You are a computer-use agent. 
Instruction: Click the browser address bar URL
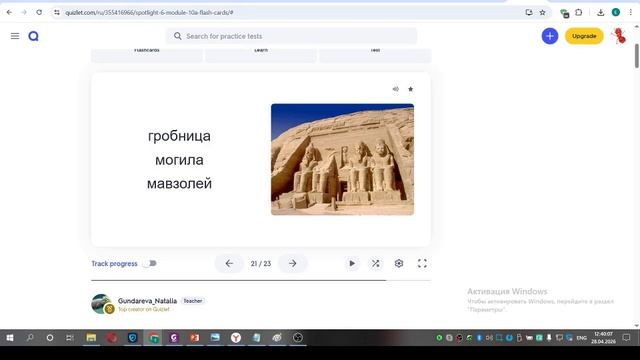(x=149, y=13)
